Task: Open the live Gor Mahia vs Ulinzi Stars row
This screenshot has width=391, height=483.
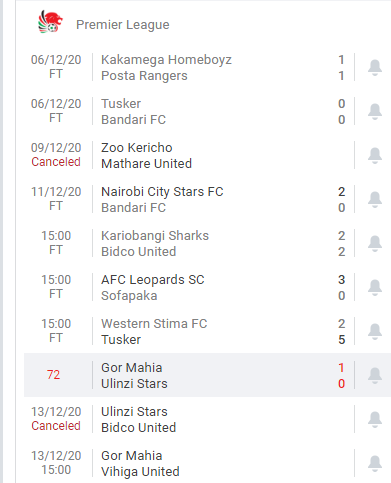Action: click(x=189, y=375)
